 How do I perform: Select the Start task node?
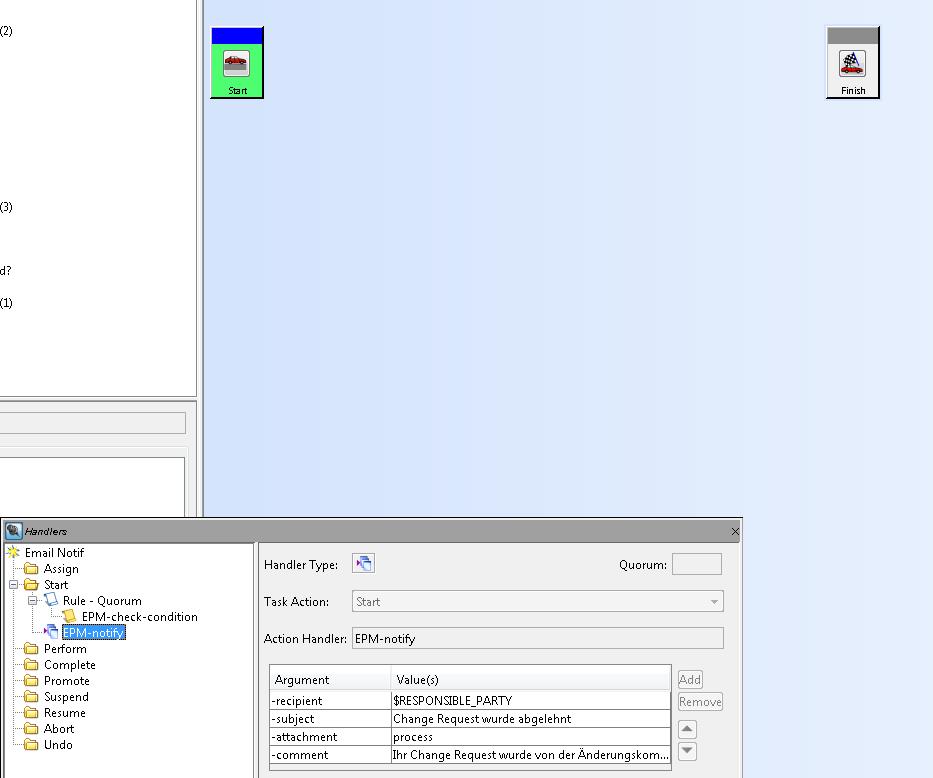tap(237, 62)
